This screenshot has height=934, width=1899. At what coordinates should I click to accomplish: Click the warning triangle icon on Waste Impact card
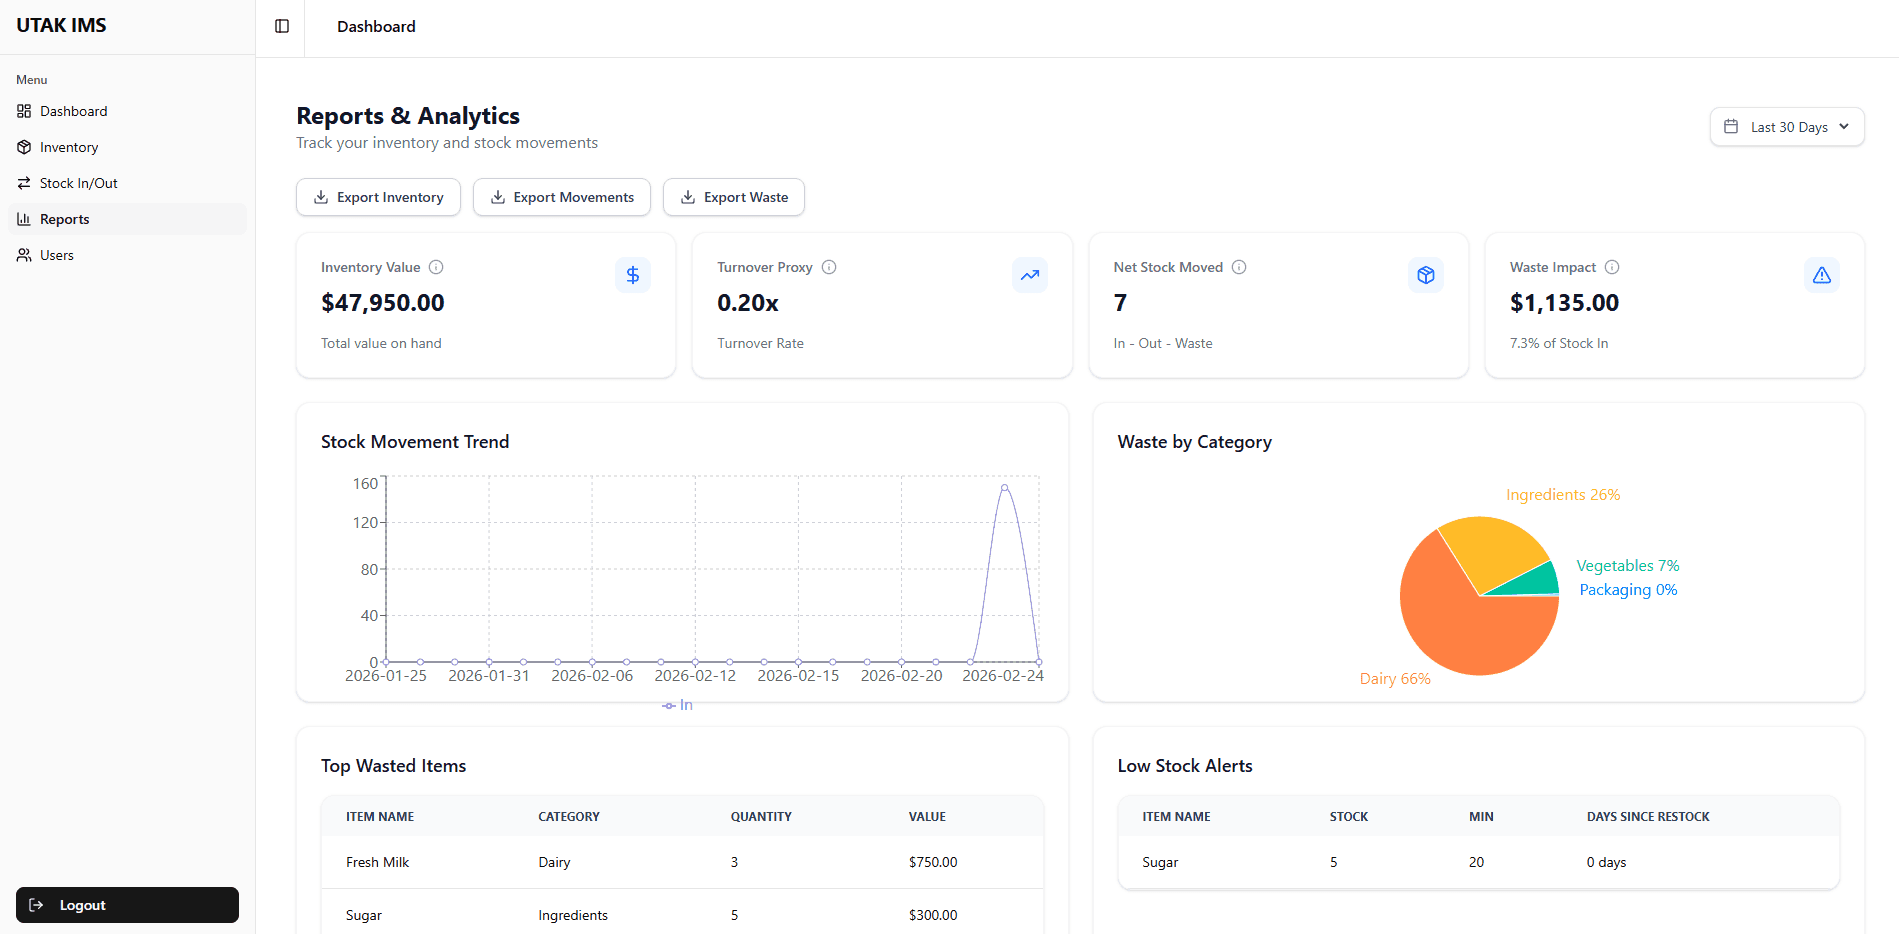(1821, 274)
